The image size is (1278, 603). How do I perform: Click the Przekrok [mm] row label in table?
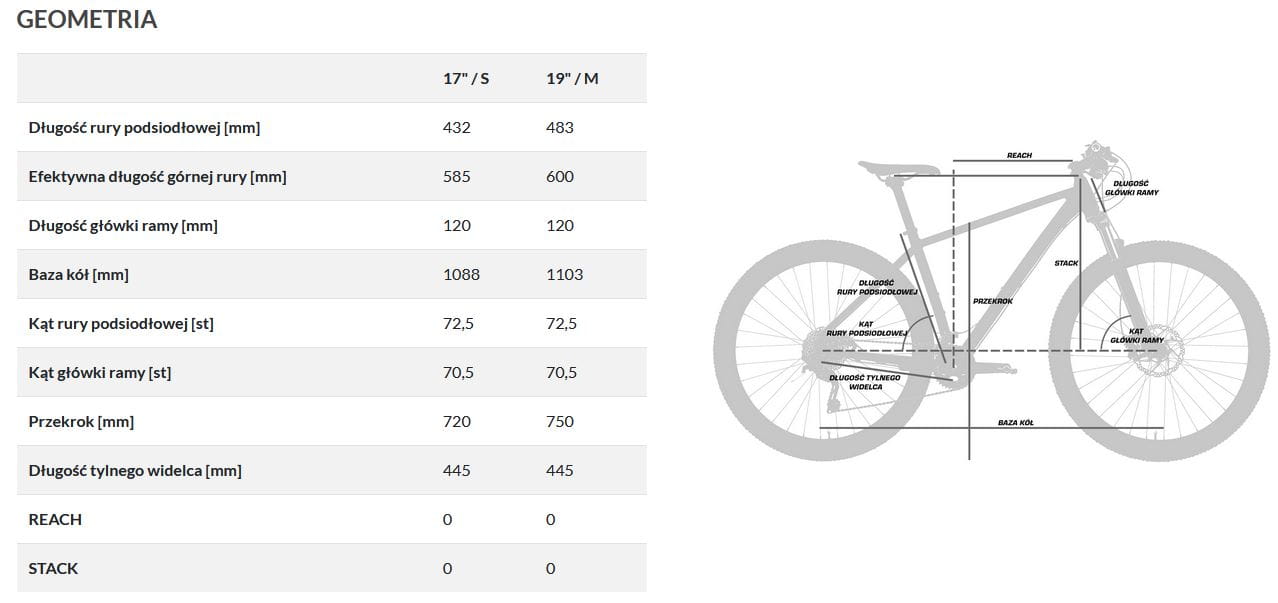81,421
